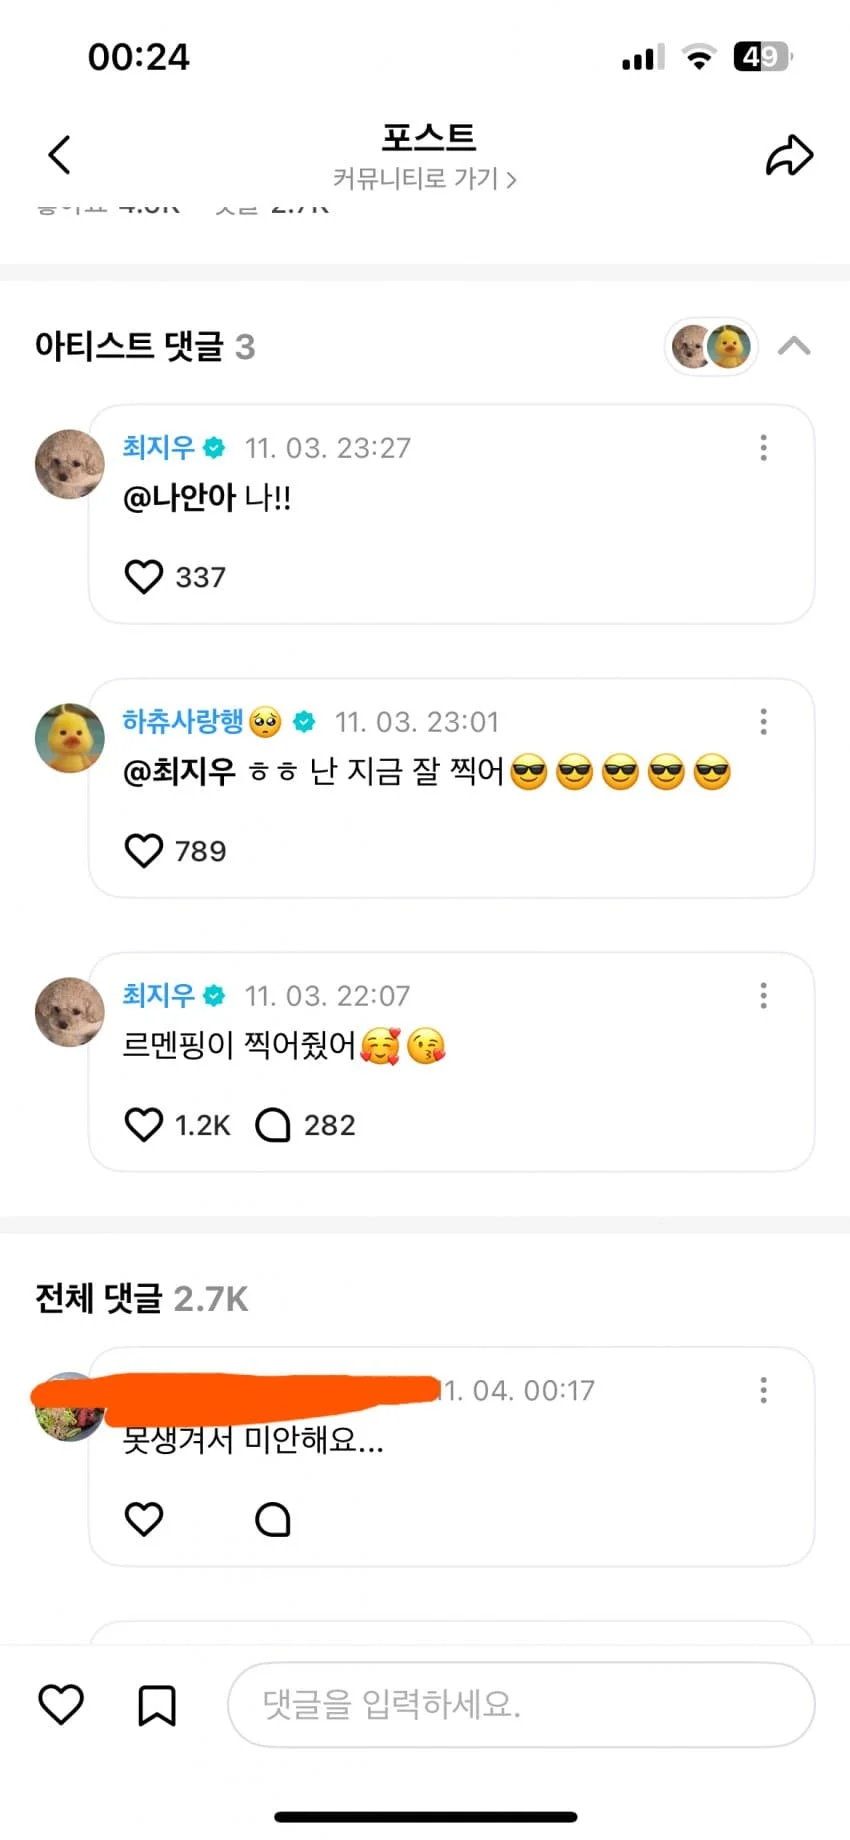View the 282 replies bubble icon
This screenshot has width=850, height=1840.
pyautogui.click(x=273, y=1124)
